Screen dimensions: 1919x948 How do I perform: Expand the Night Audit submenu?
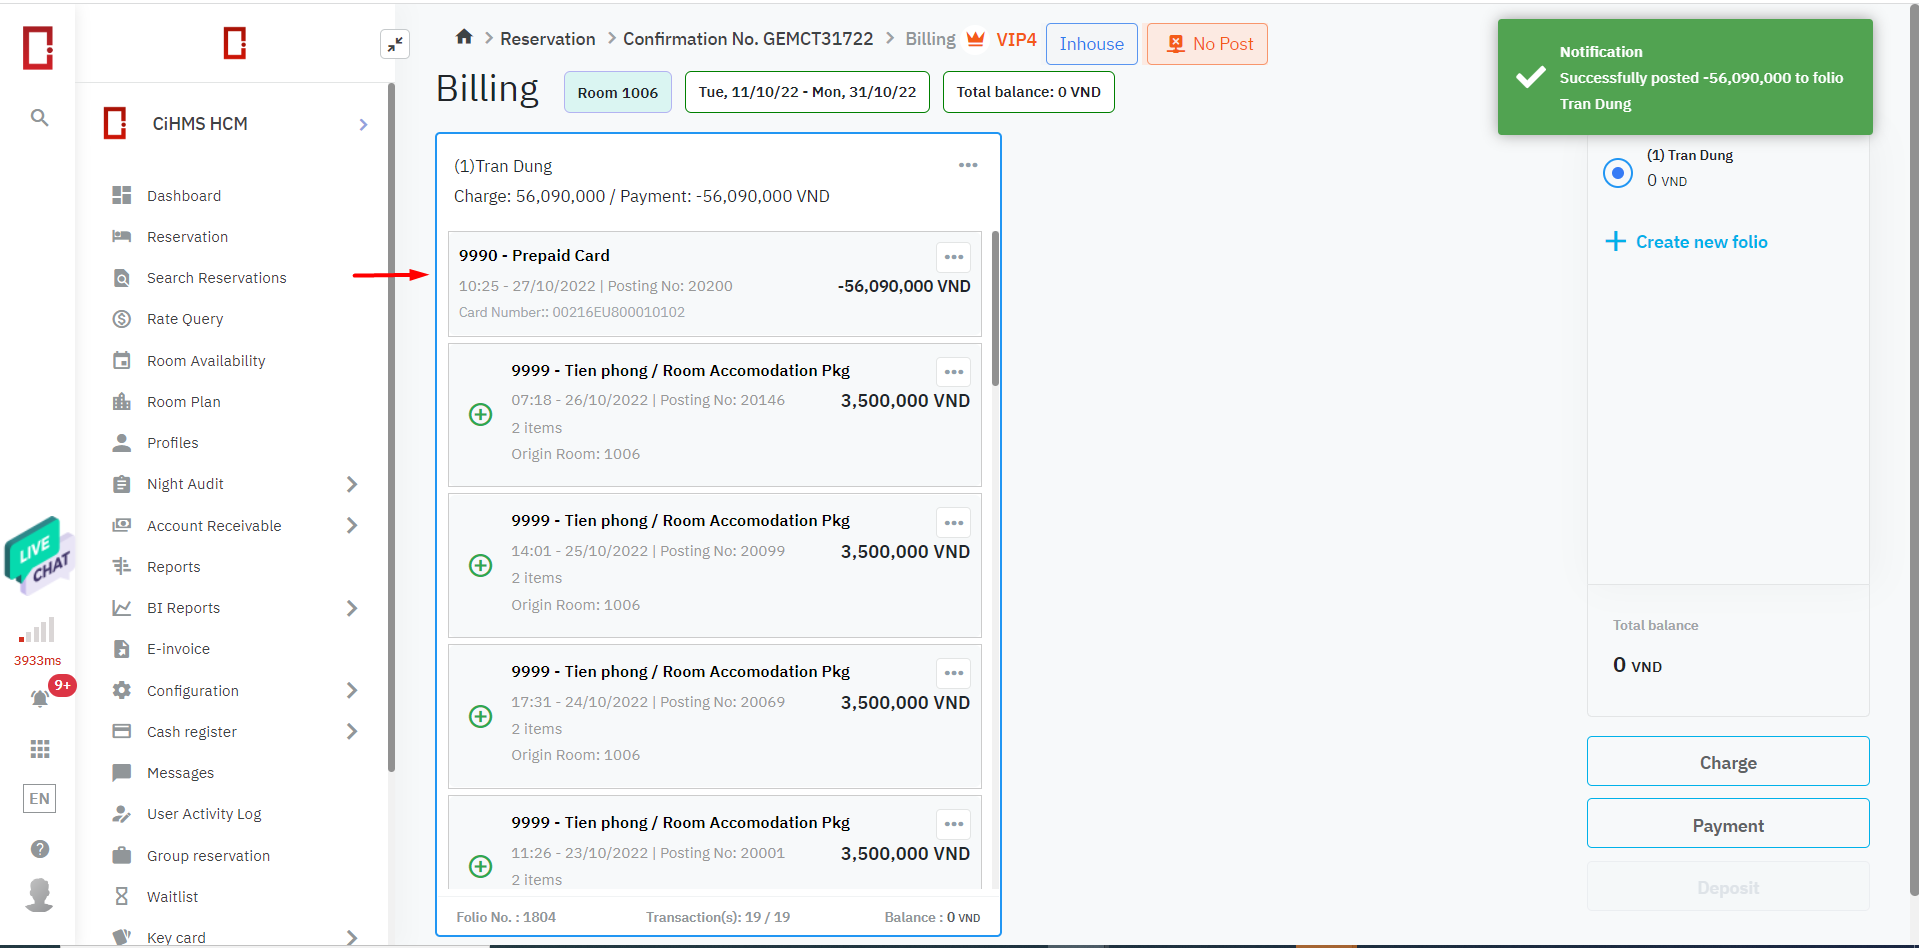351,484
